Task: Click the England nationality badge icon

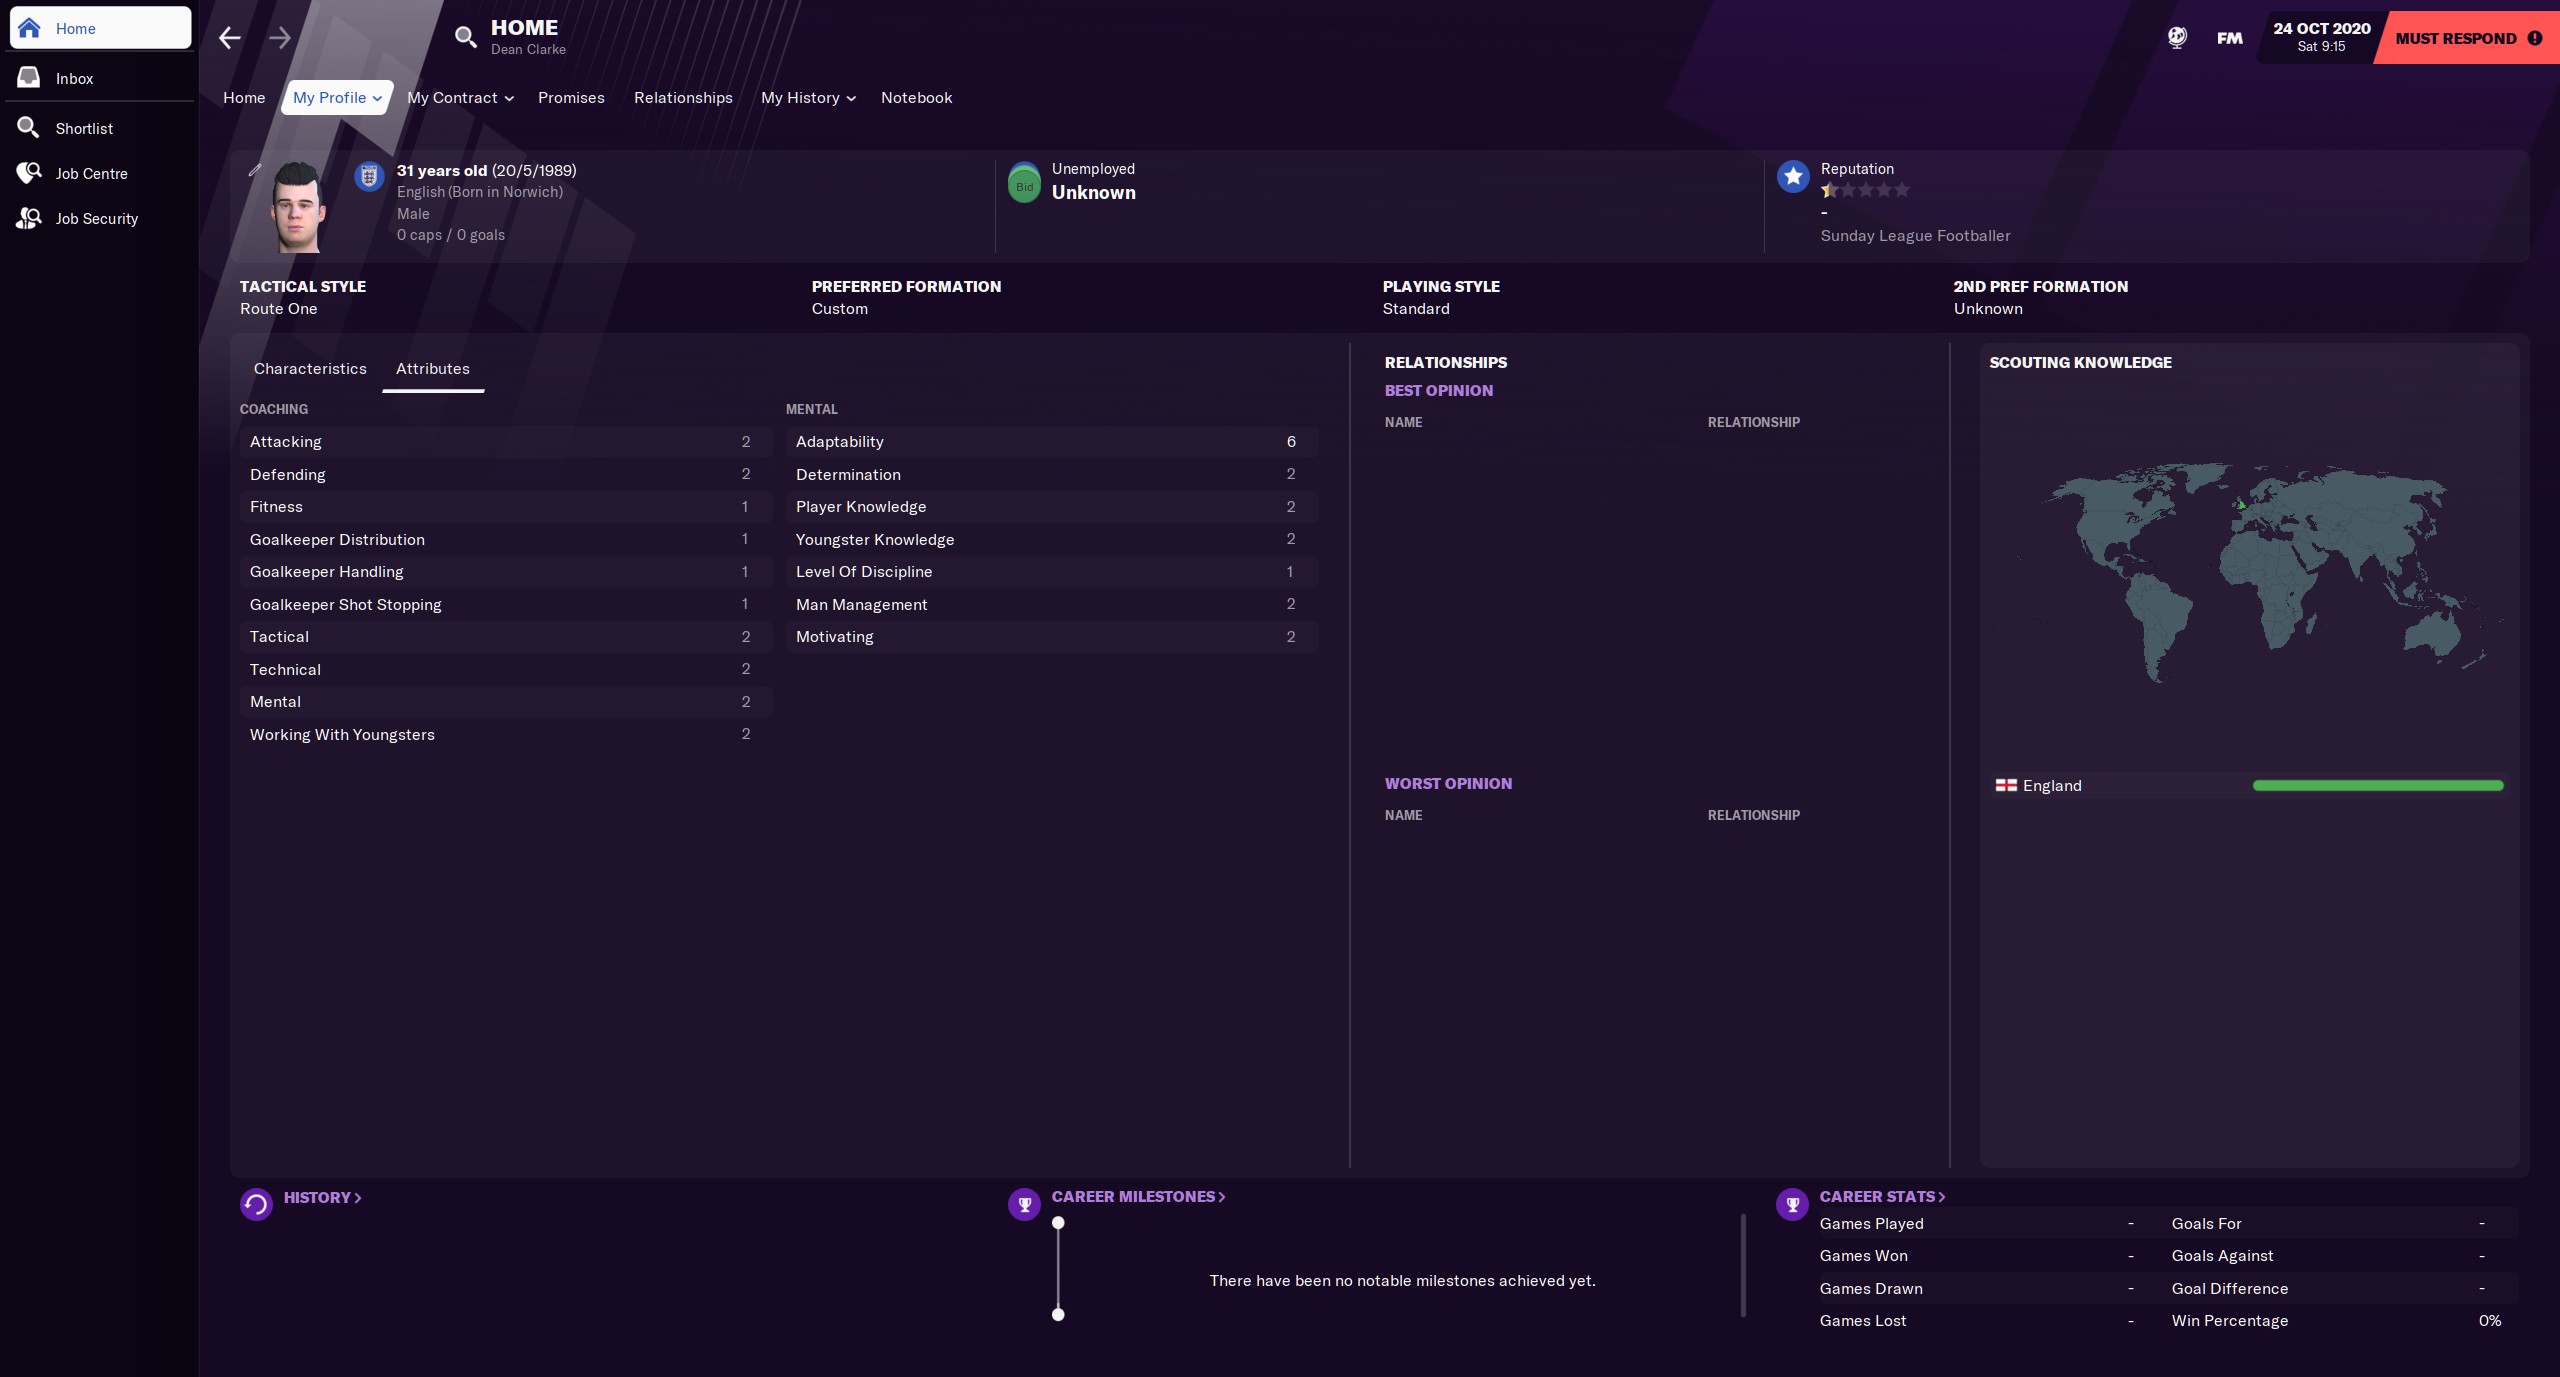Action: (369, 177)
